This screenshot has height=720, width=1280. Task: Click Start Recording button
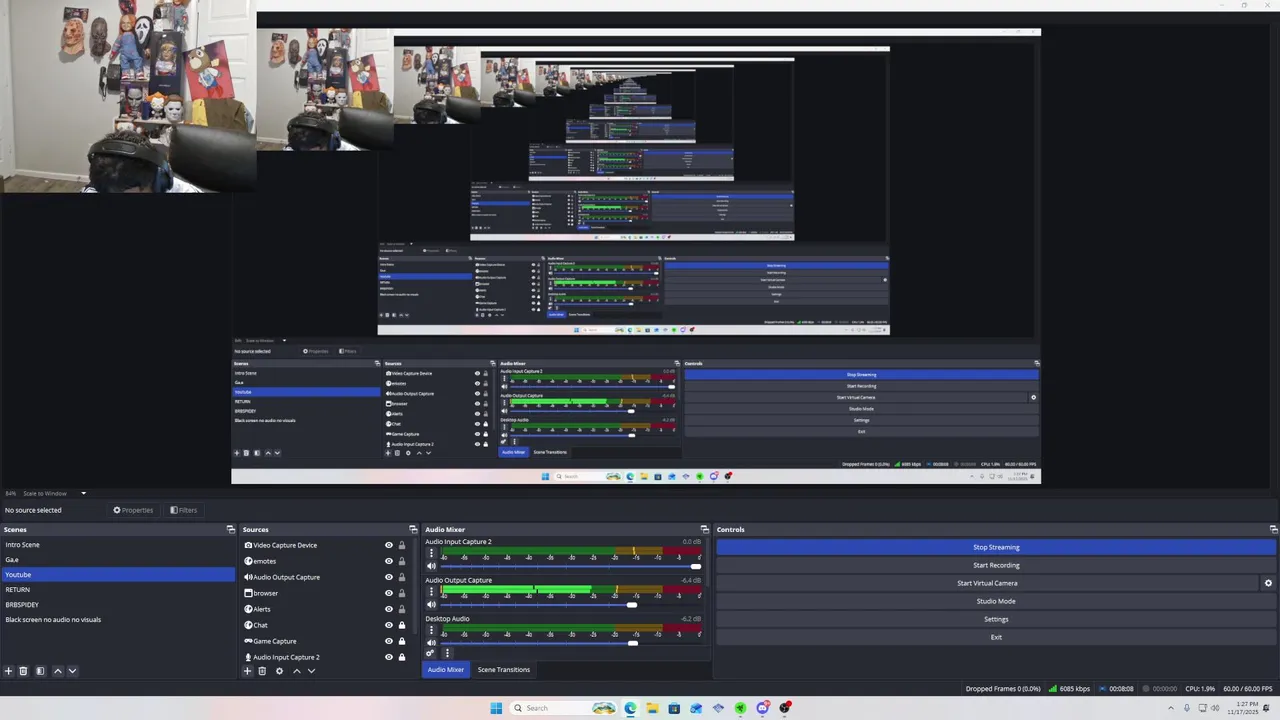(996, 565)
